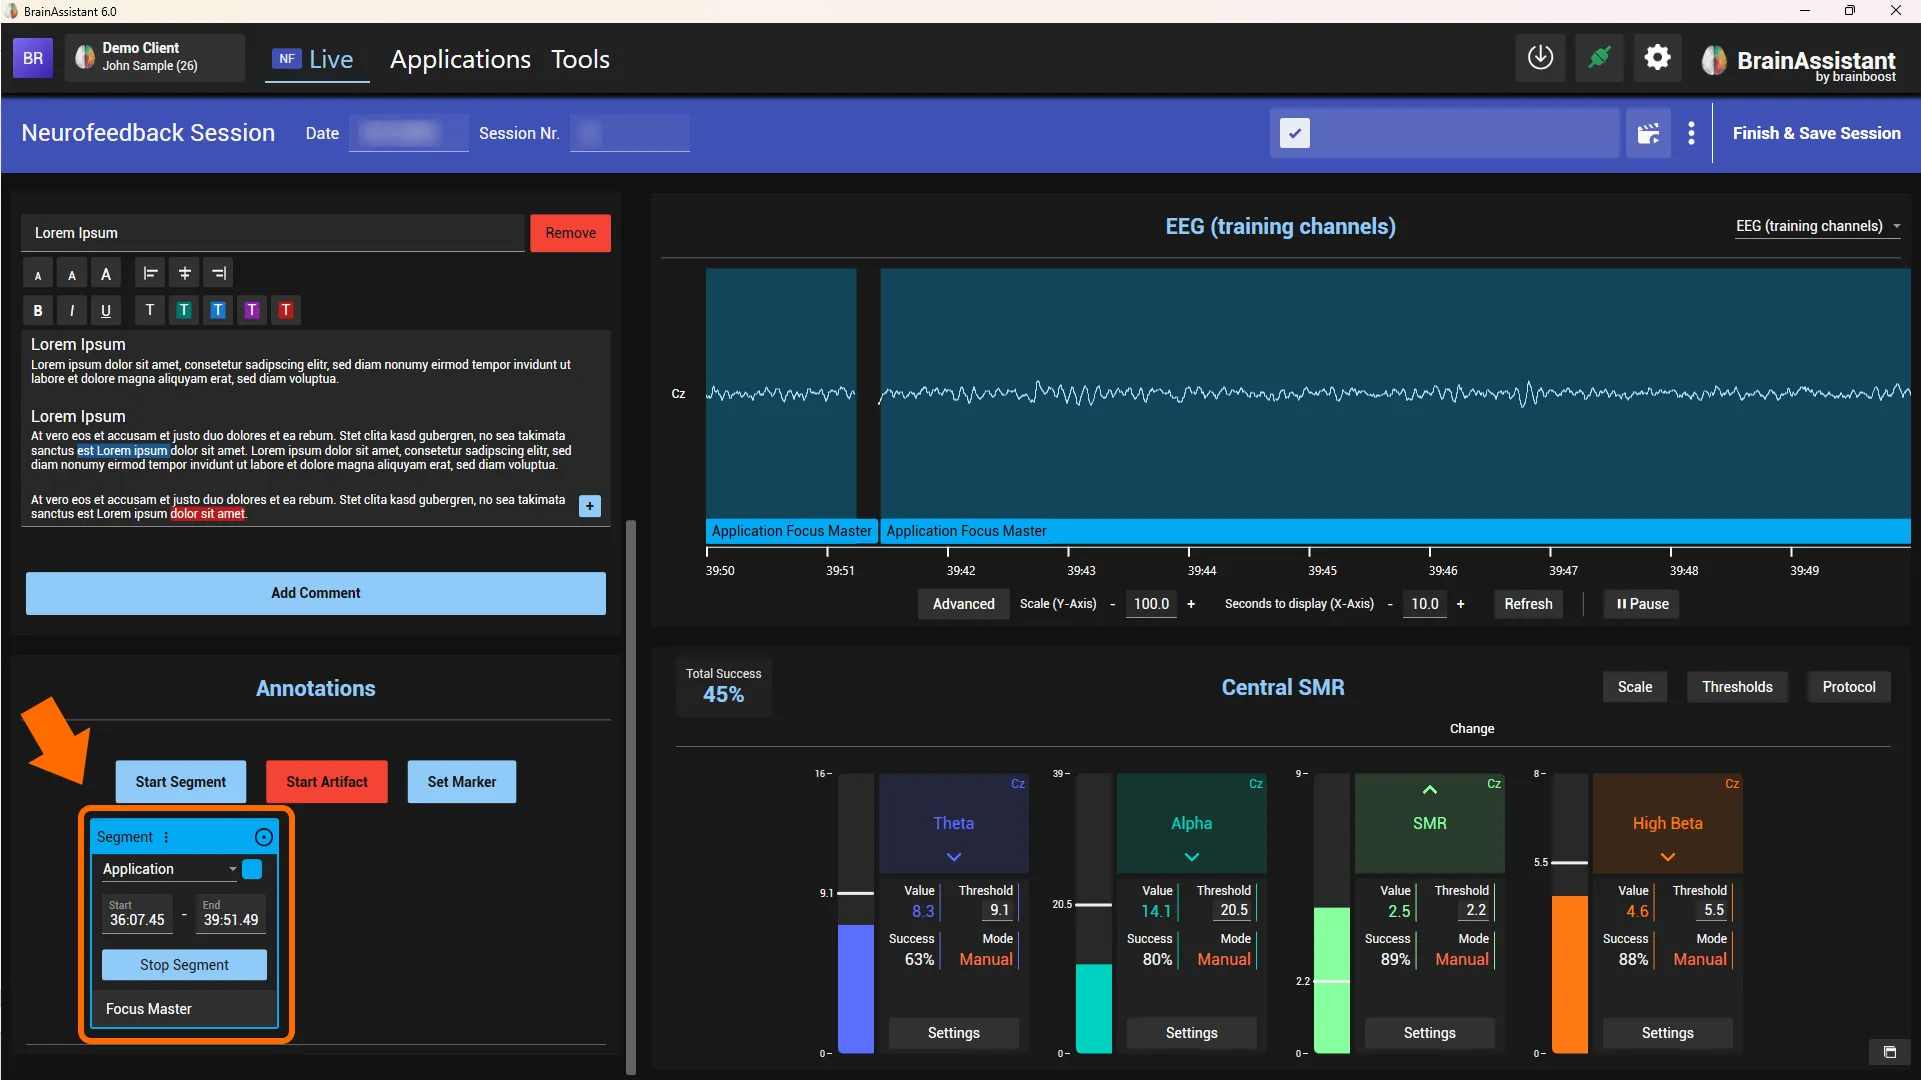Open the three-dot session menu
Viewport: 1921px width, 1080px height.
1691,133
